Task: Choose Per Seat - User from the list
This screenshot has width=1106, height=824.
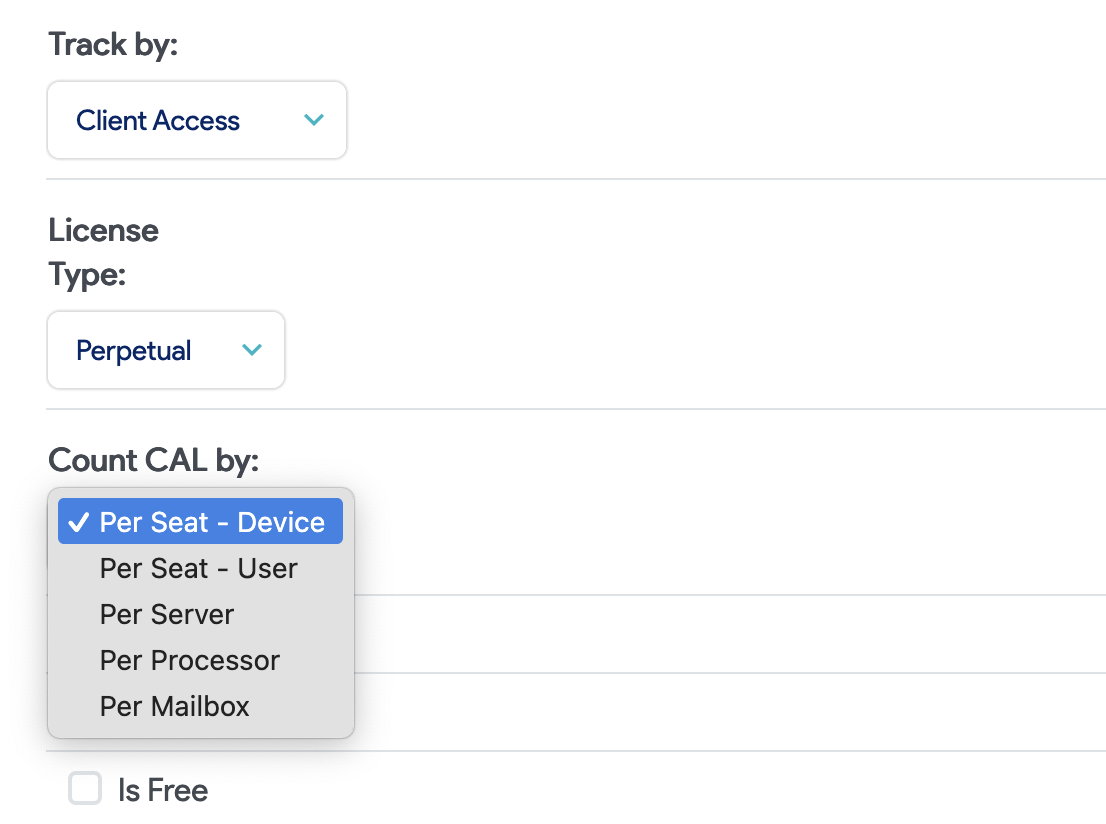Action: coord(198,568)
